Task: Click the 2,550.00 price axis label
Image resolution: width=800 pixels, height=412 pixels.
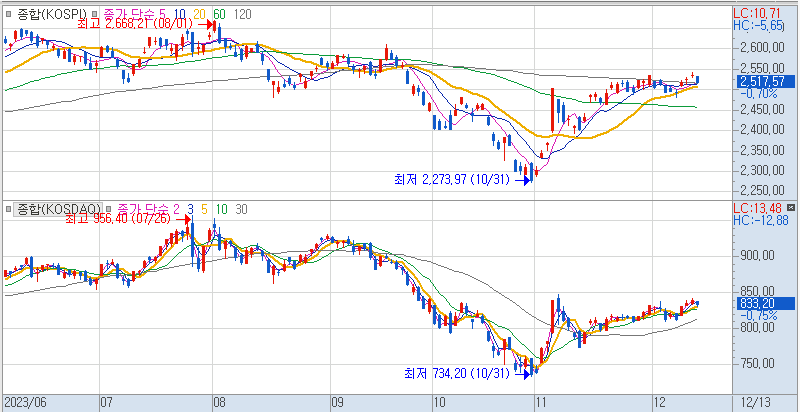Action: click(x=761, y=68)
